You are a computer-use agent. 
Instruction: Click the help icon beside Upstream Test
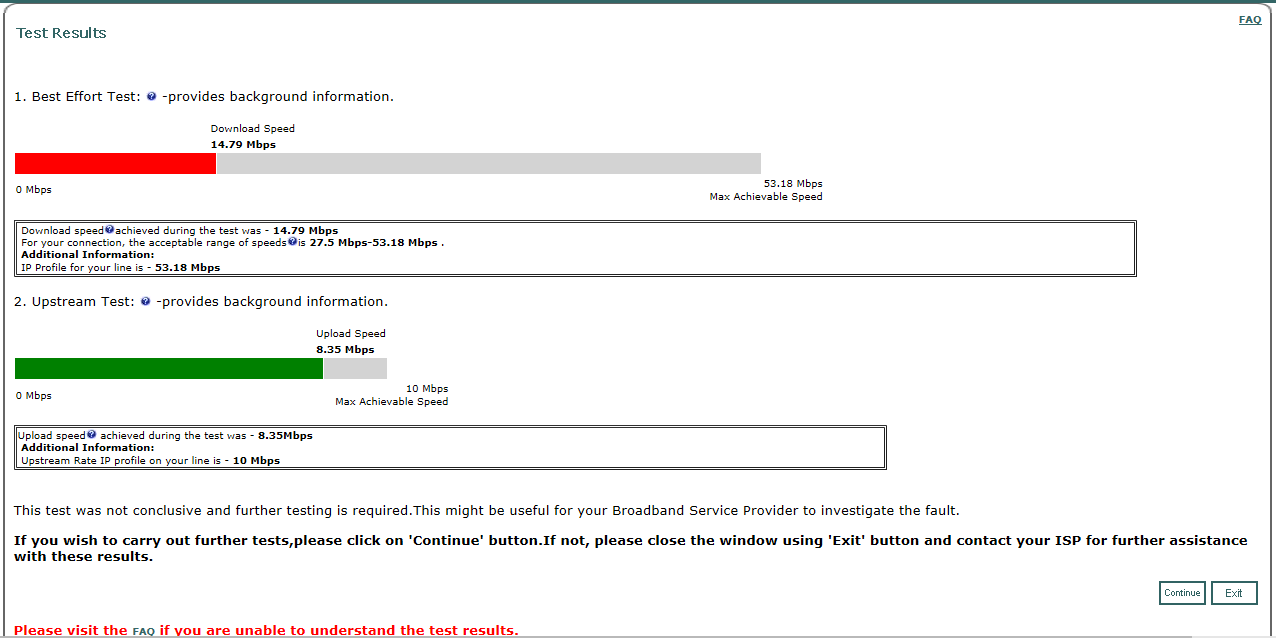click(145, 302)
